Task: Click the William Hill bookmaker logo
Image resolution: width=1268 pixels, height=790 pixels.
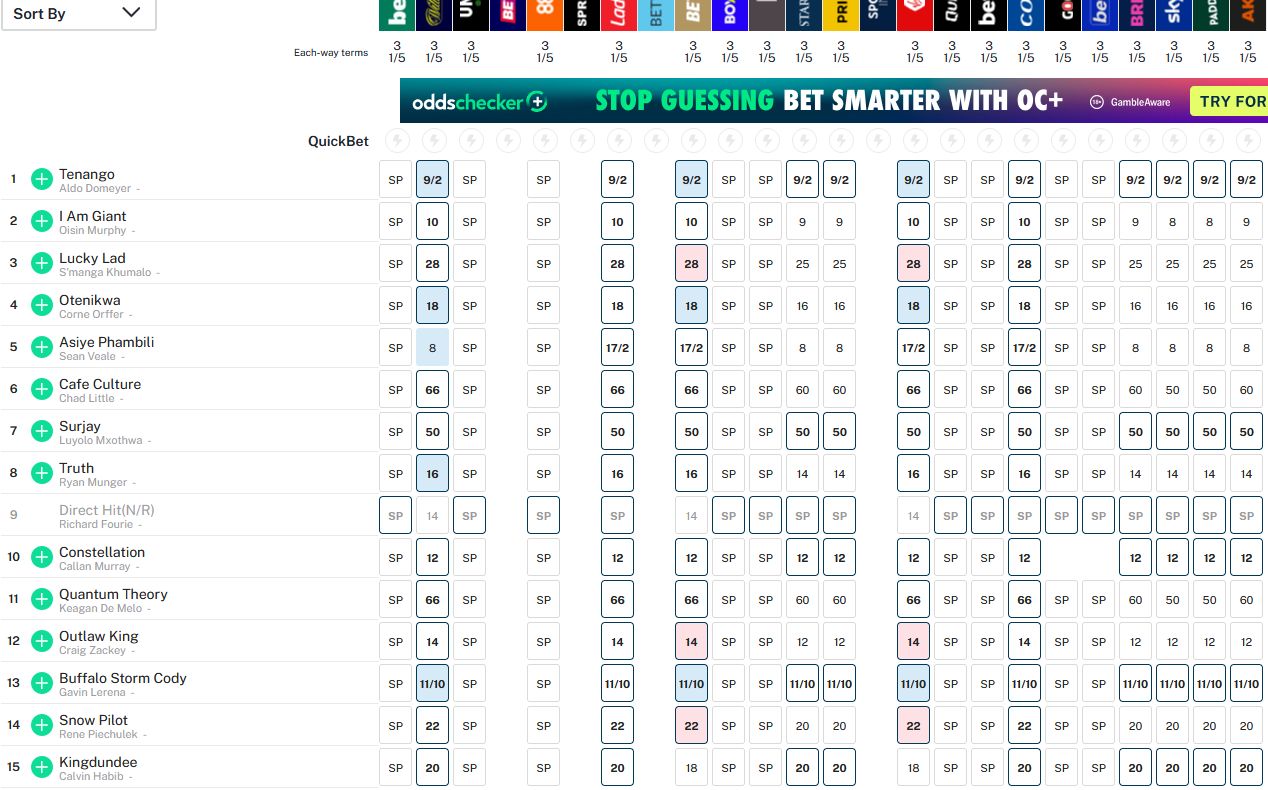Action: point(433,15)
